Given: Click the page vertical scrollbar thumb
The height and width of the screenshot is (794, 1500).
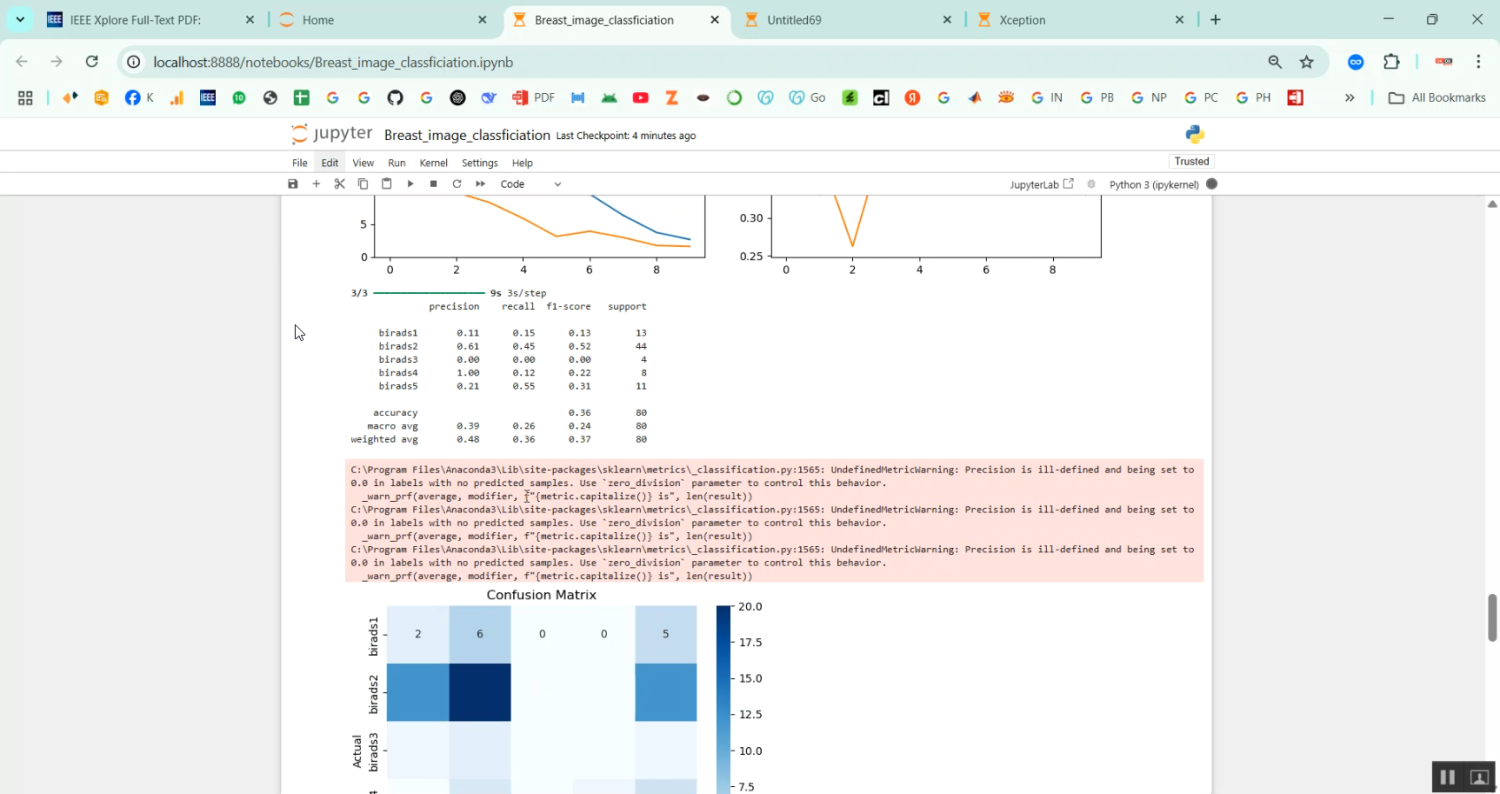Looking at the screenshot, I should click(1492, 617).
